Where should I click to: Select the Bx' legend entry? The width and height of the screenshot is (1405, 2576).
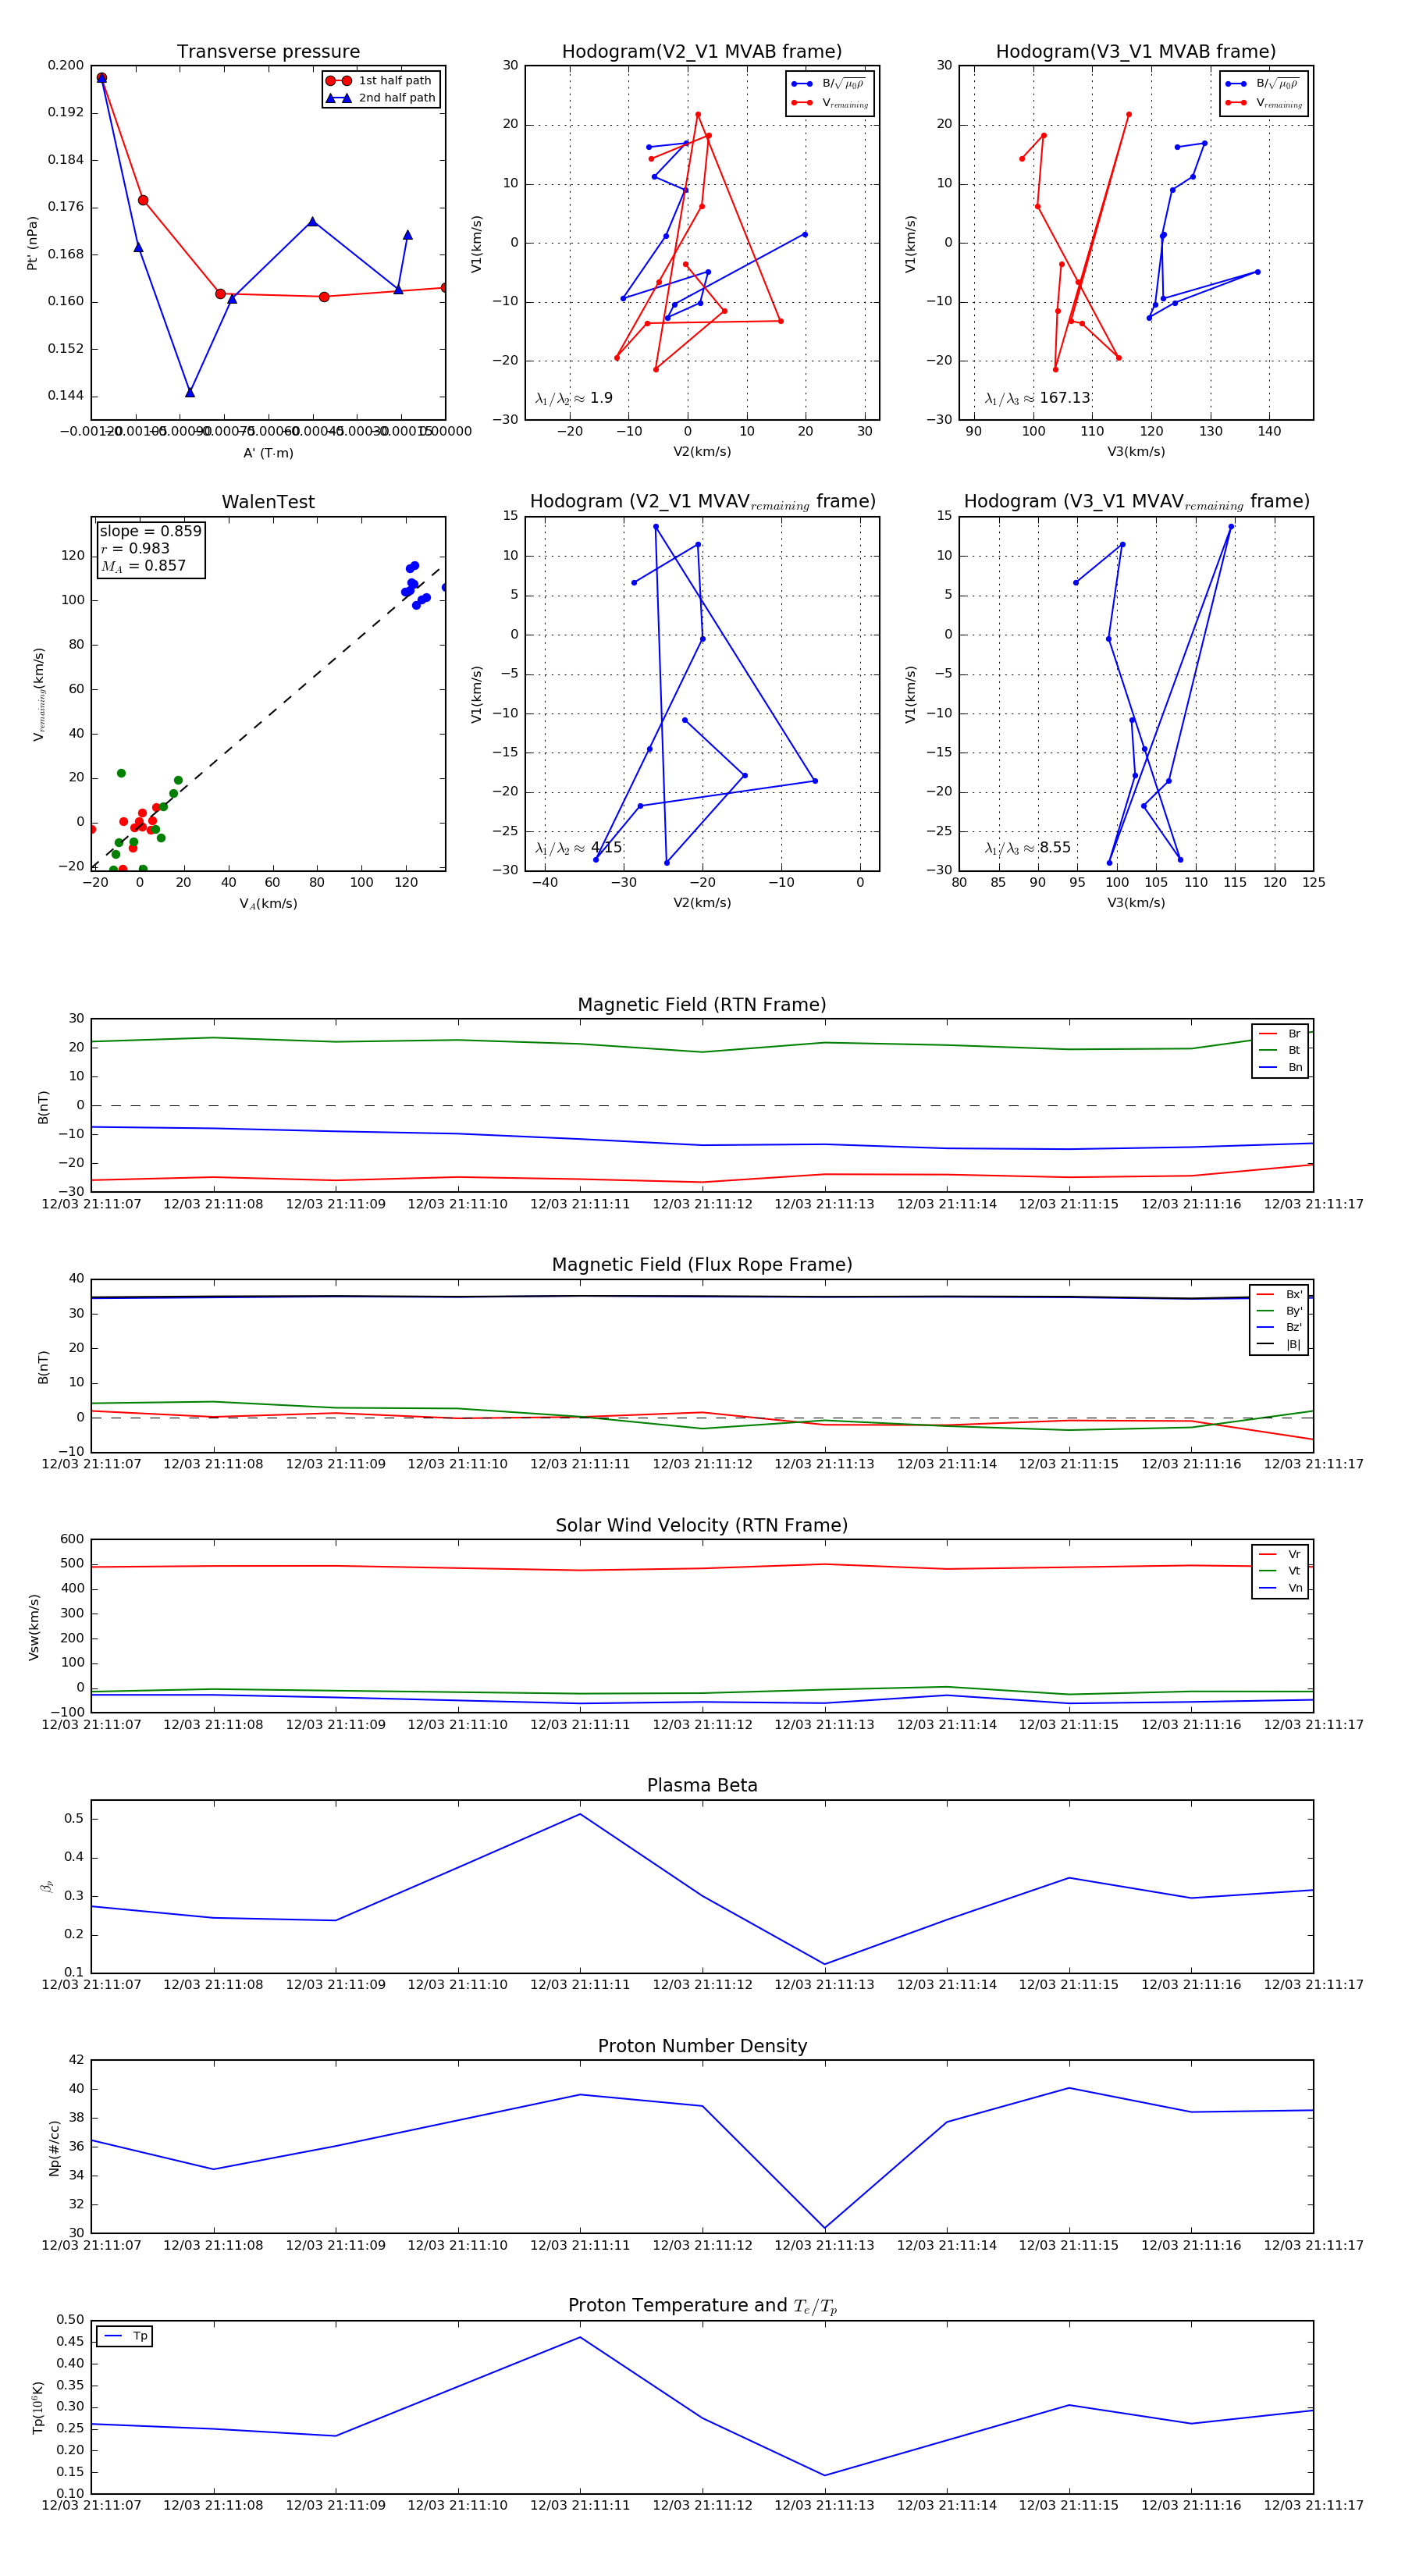1279,1294
